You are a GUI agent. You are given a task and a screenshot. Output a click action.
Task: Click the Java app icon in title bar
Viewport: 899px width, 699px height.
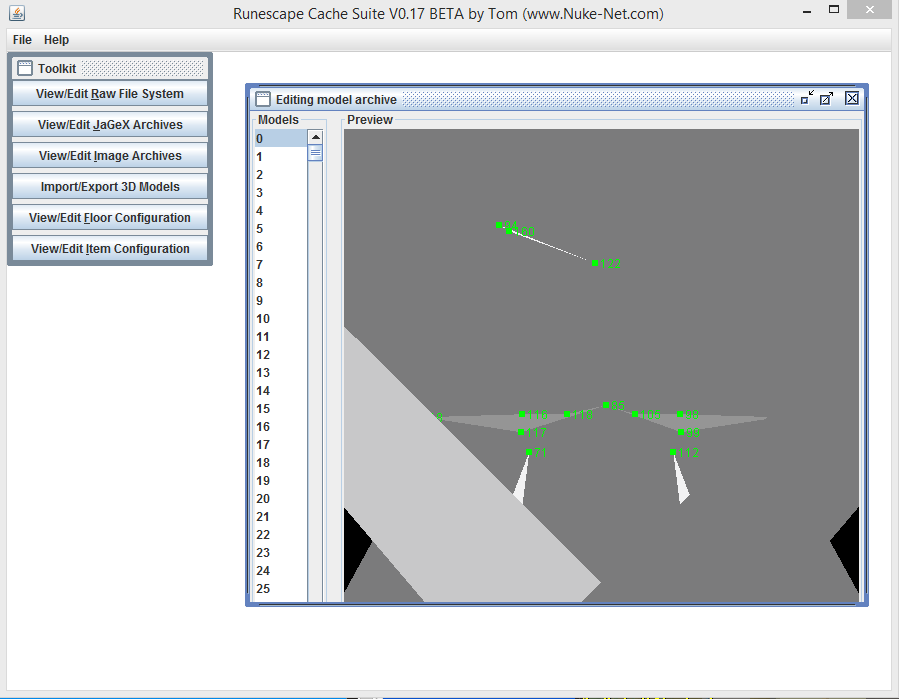[17, 13]
